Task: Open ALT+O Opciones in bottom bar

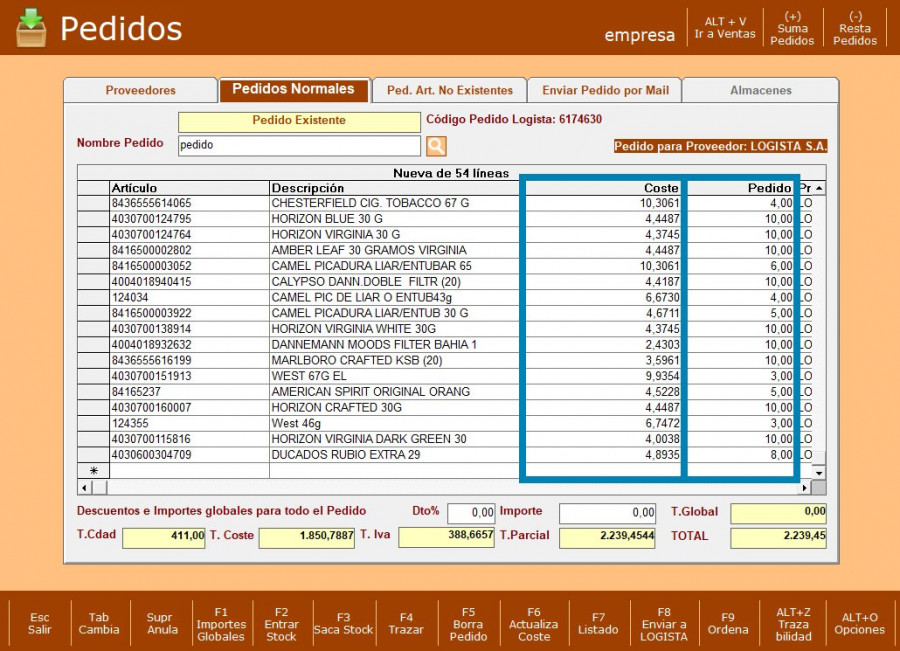Action: [x=860, y=623]
